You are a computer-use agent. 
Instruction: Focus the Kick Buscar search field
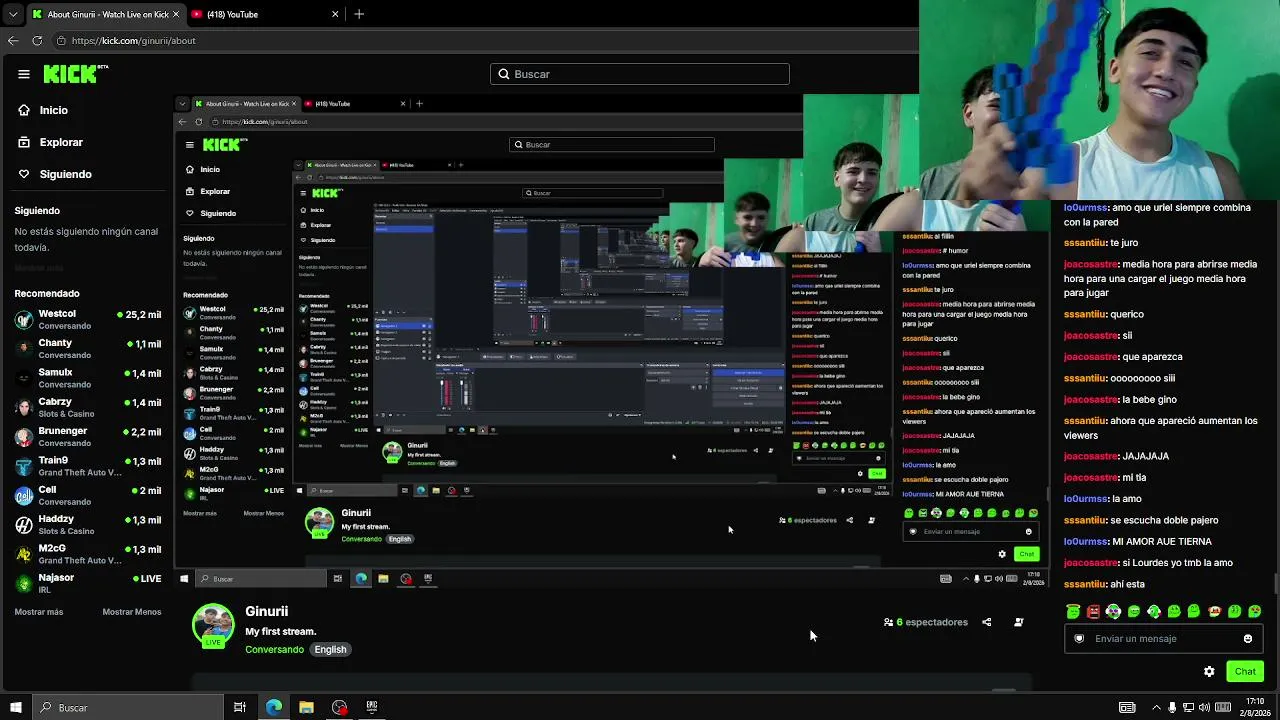(640, 74)
